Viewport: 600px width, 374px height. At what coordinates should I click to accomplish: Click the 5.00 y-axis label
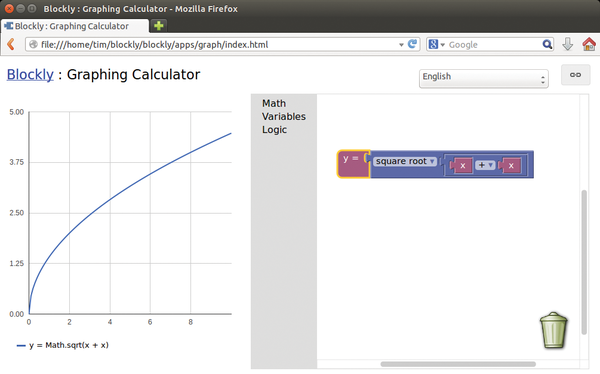point(16,112)
